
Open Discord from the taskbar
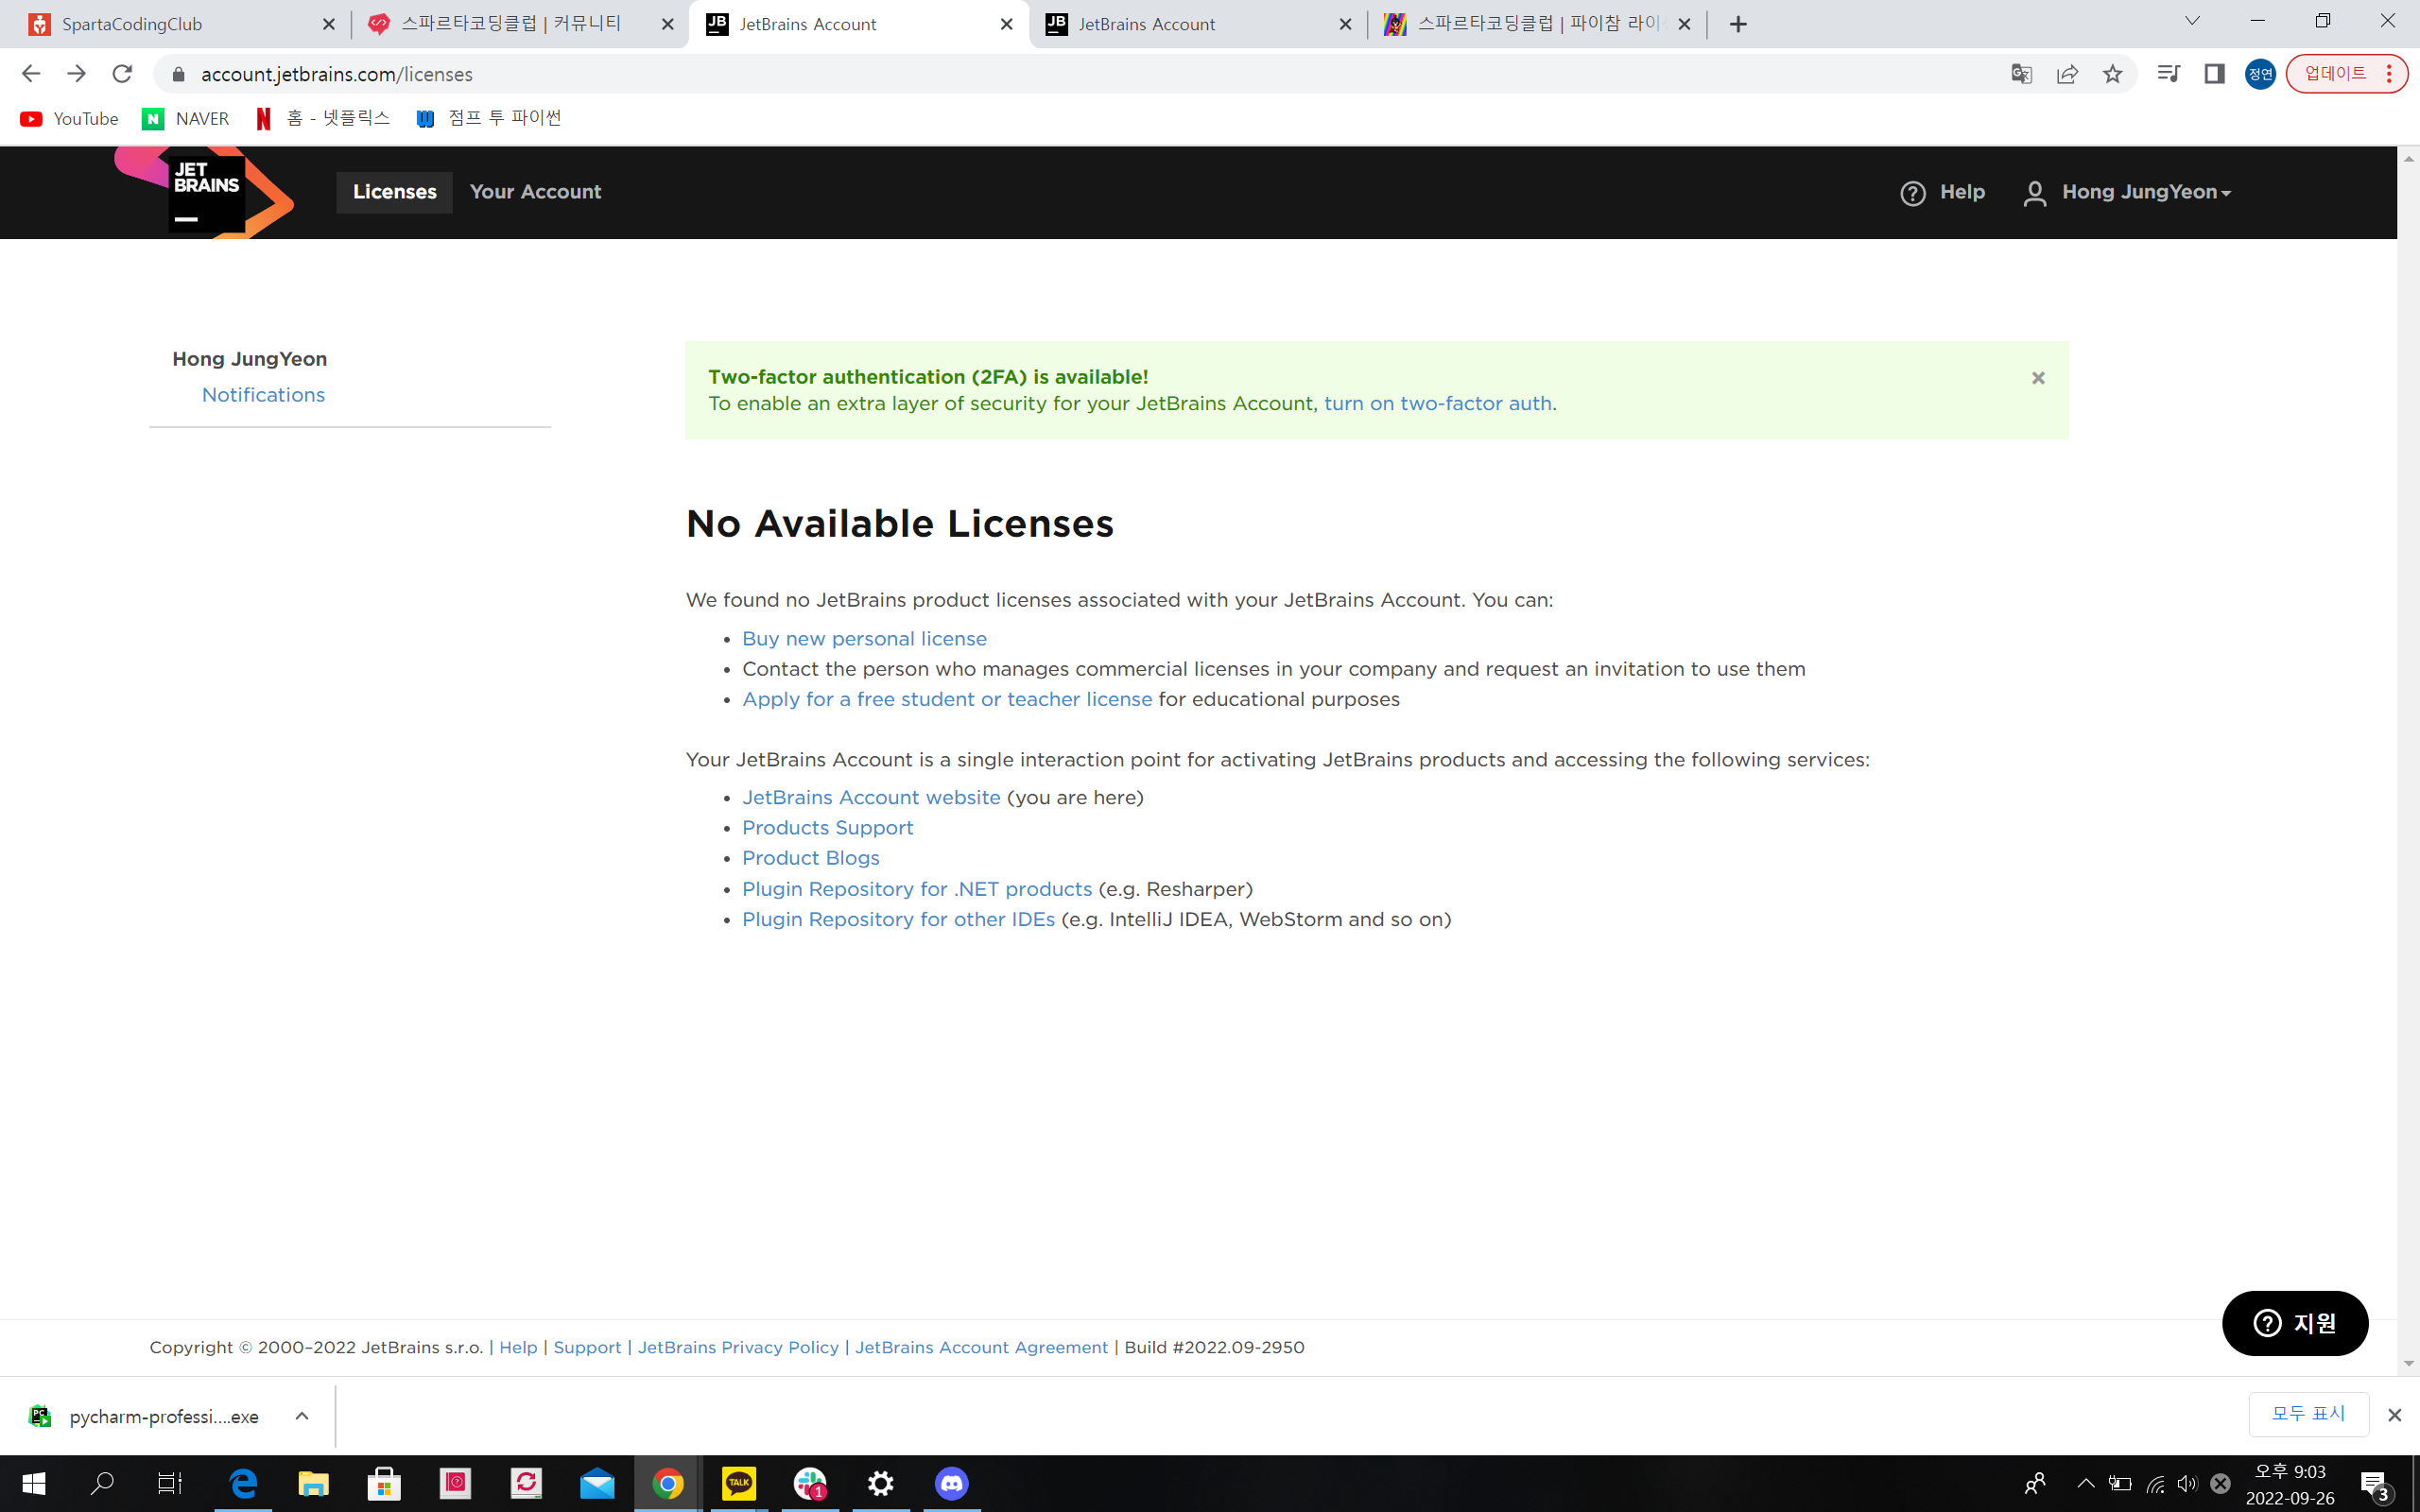952,1484
